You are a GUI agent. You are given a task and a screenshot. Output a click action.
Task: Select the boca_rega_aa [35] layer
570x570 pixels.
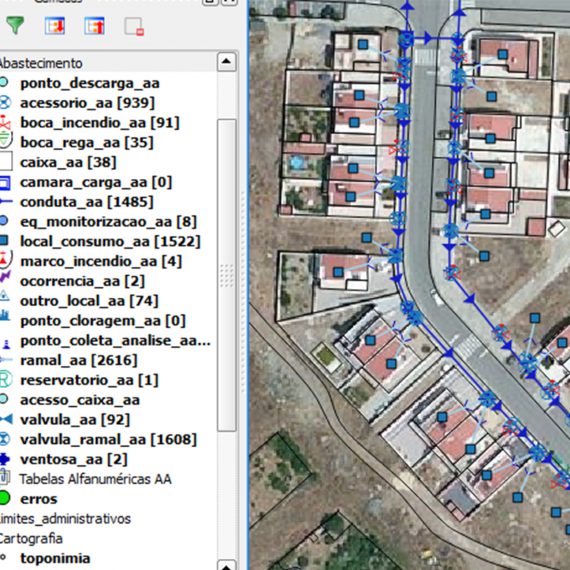tap(87, 142)
